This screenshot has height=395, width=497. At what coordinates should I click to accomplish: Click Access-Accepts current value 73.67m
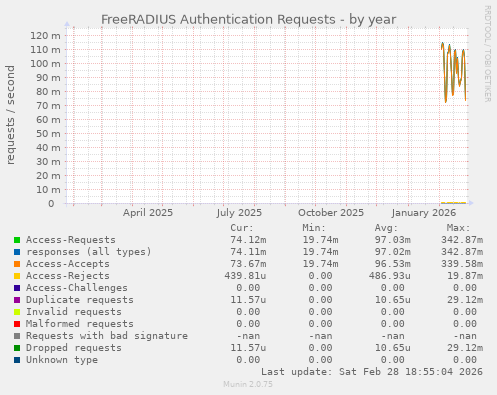click(248, 264)
